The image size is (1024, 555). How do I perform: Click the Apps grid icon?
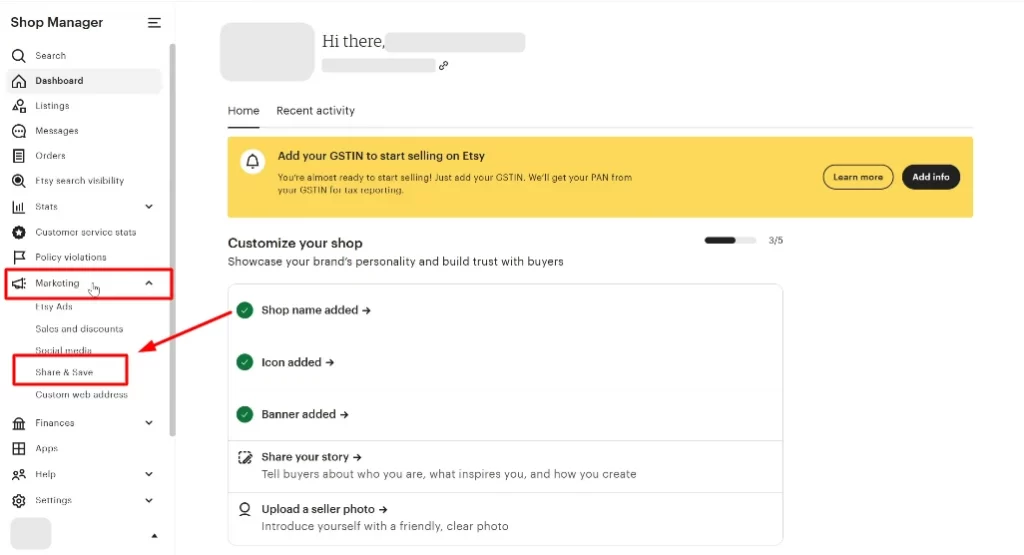[x=19, y=449]
